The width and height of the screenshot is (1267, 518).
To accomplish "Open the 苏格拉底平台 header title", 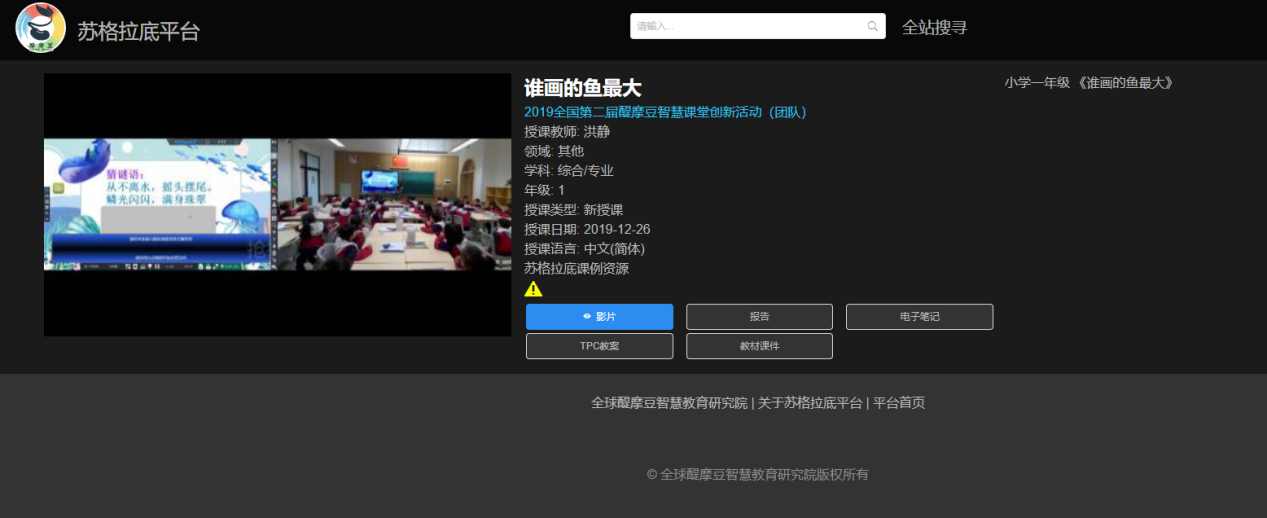I will 139,31.
